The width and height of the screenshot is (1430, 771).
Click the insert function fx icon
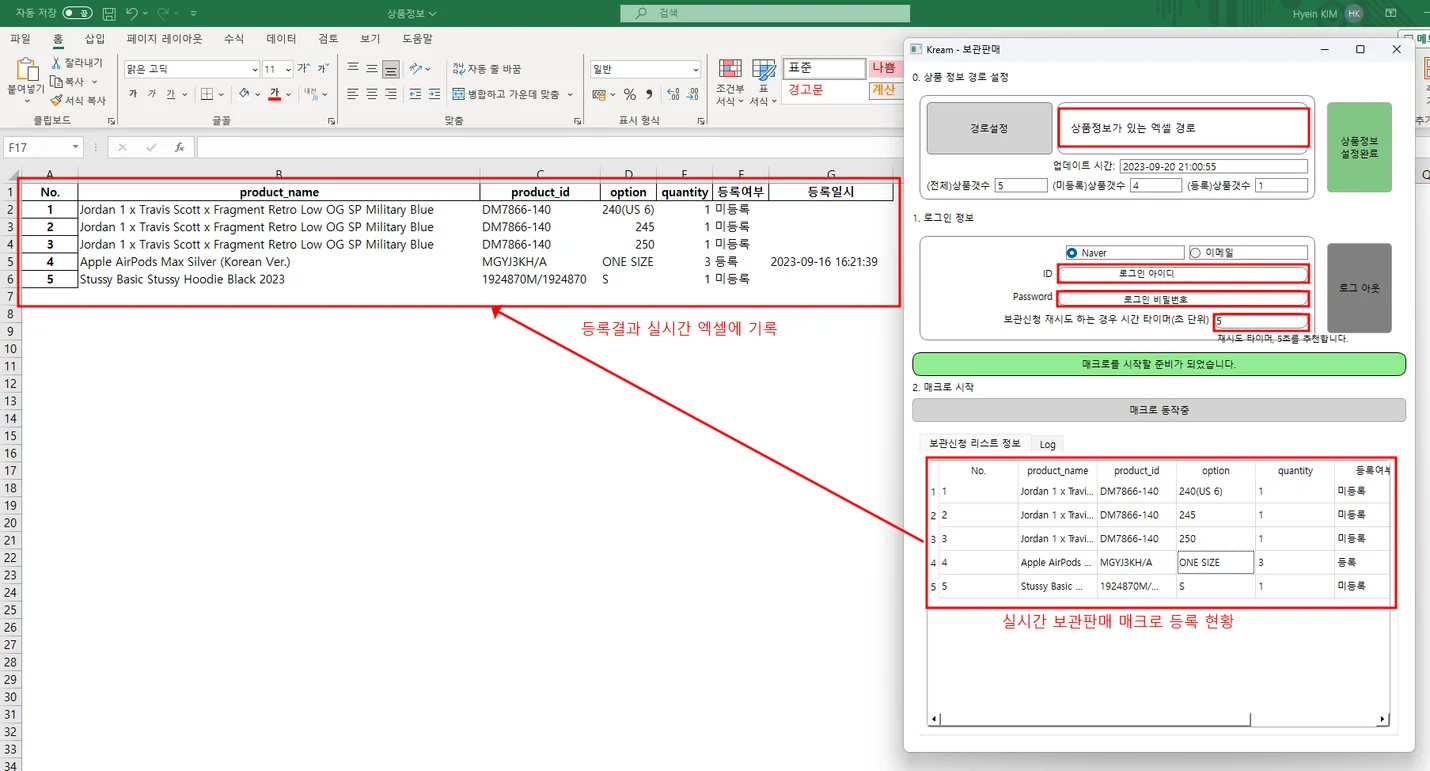point(179,147)
